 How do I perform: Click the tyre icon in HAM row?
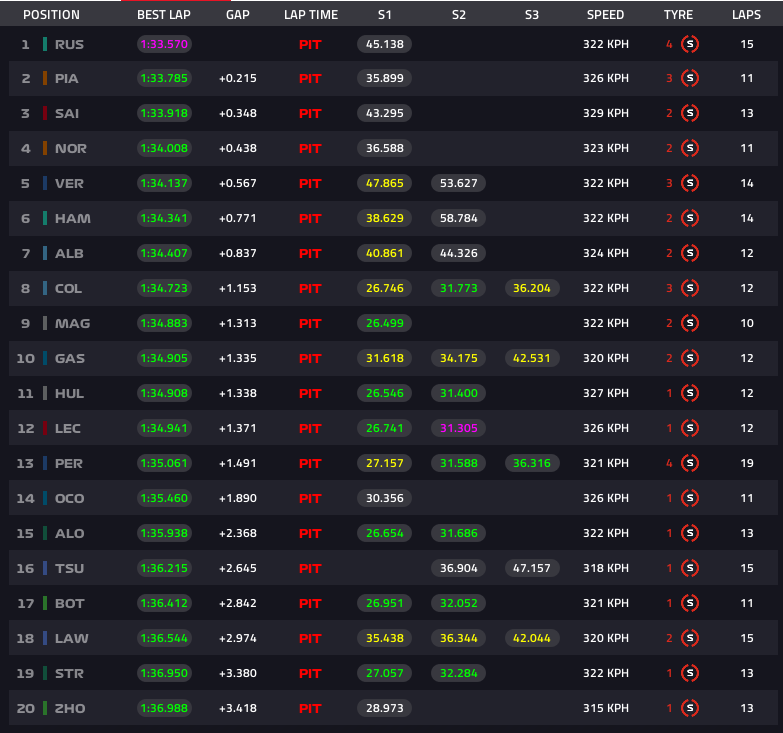pyautogui.click(x=690, y=219)
